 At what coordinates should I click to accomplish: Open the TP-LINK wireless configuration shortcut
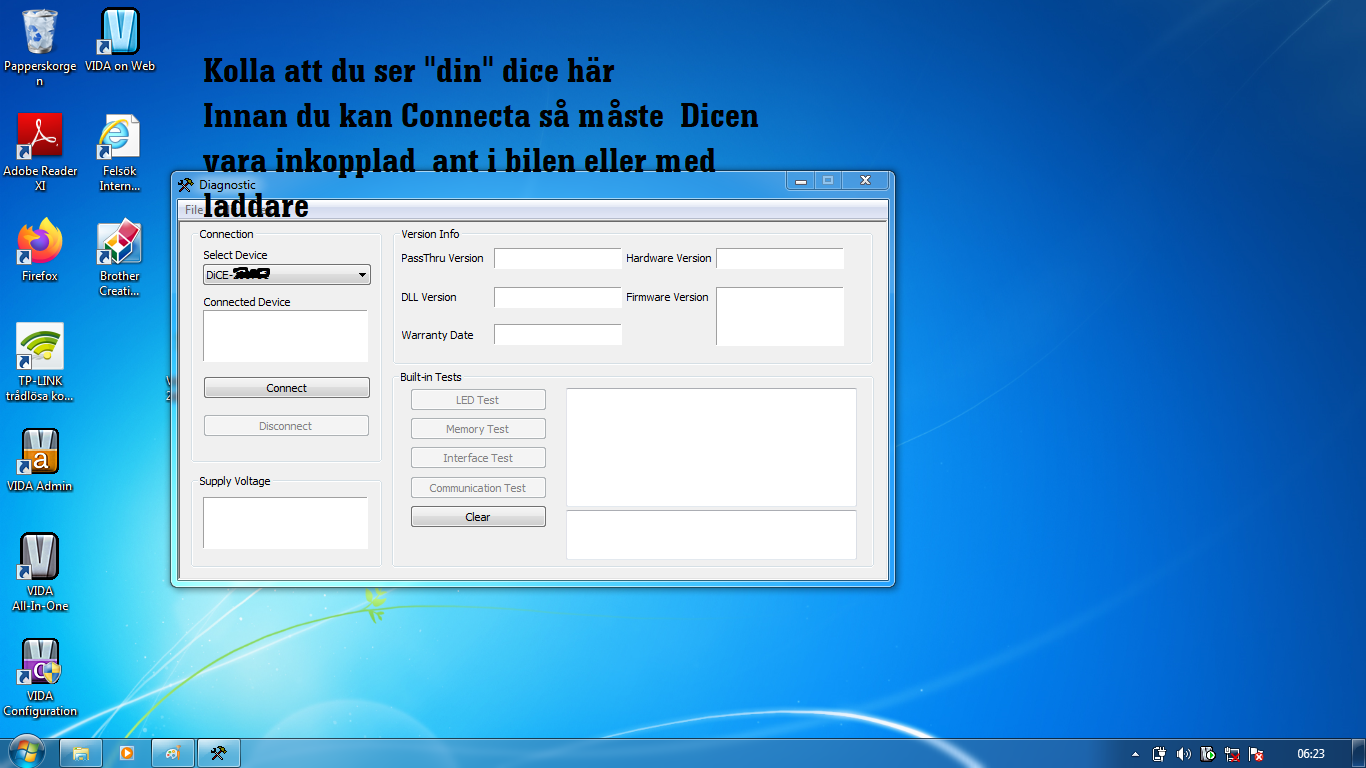coord(40,362)
